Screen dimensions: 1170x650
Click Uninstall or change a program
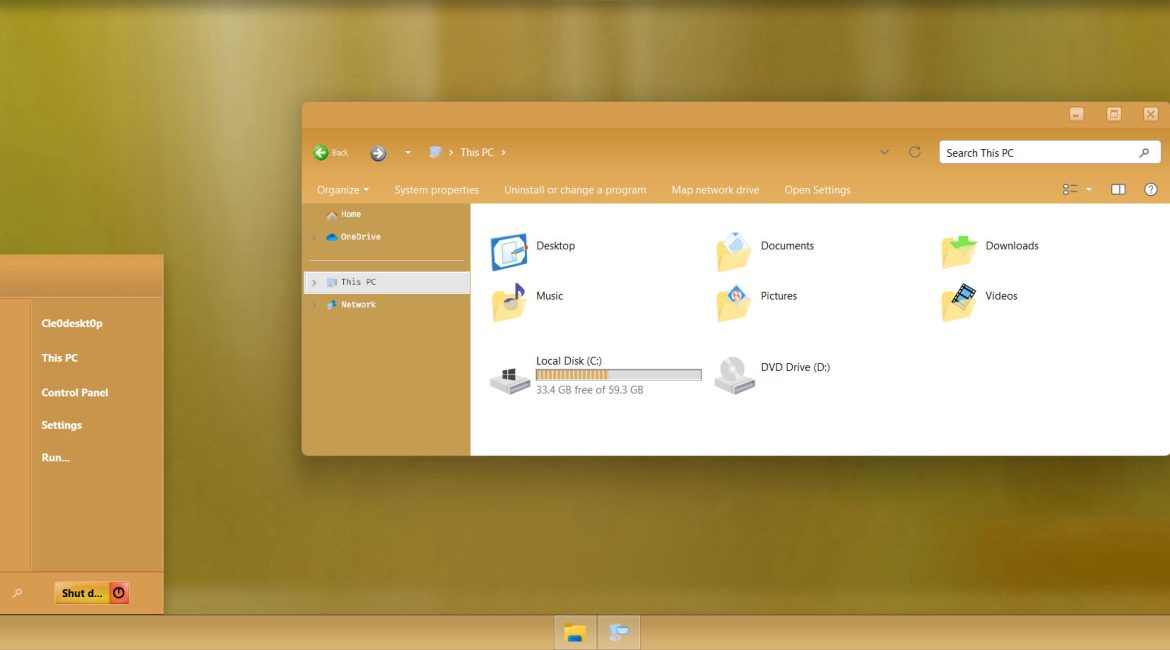575,190
